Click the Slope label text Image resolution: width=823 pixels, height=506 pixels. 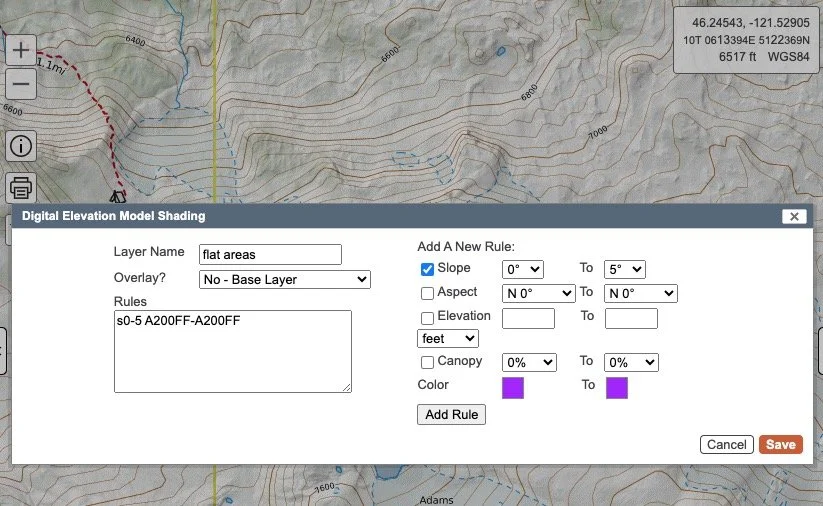pos(454,268)
